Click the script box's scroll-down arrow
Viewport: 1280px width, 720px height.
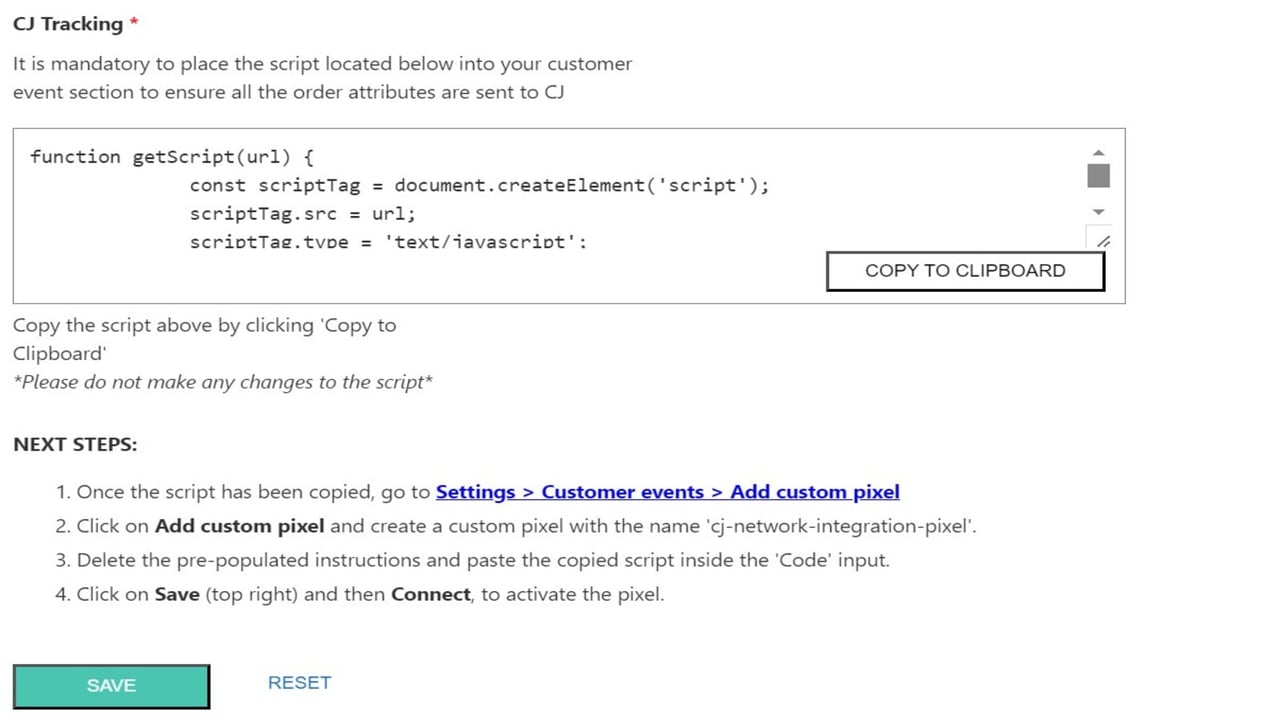click(x=1098, y=211)
